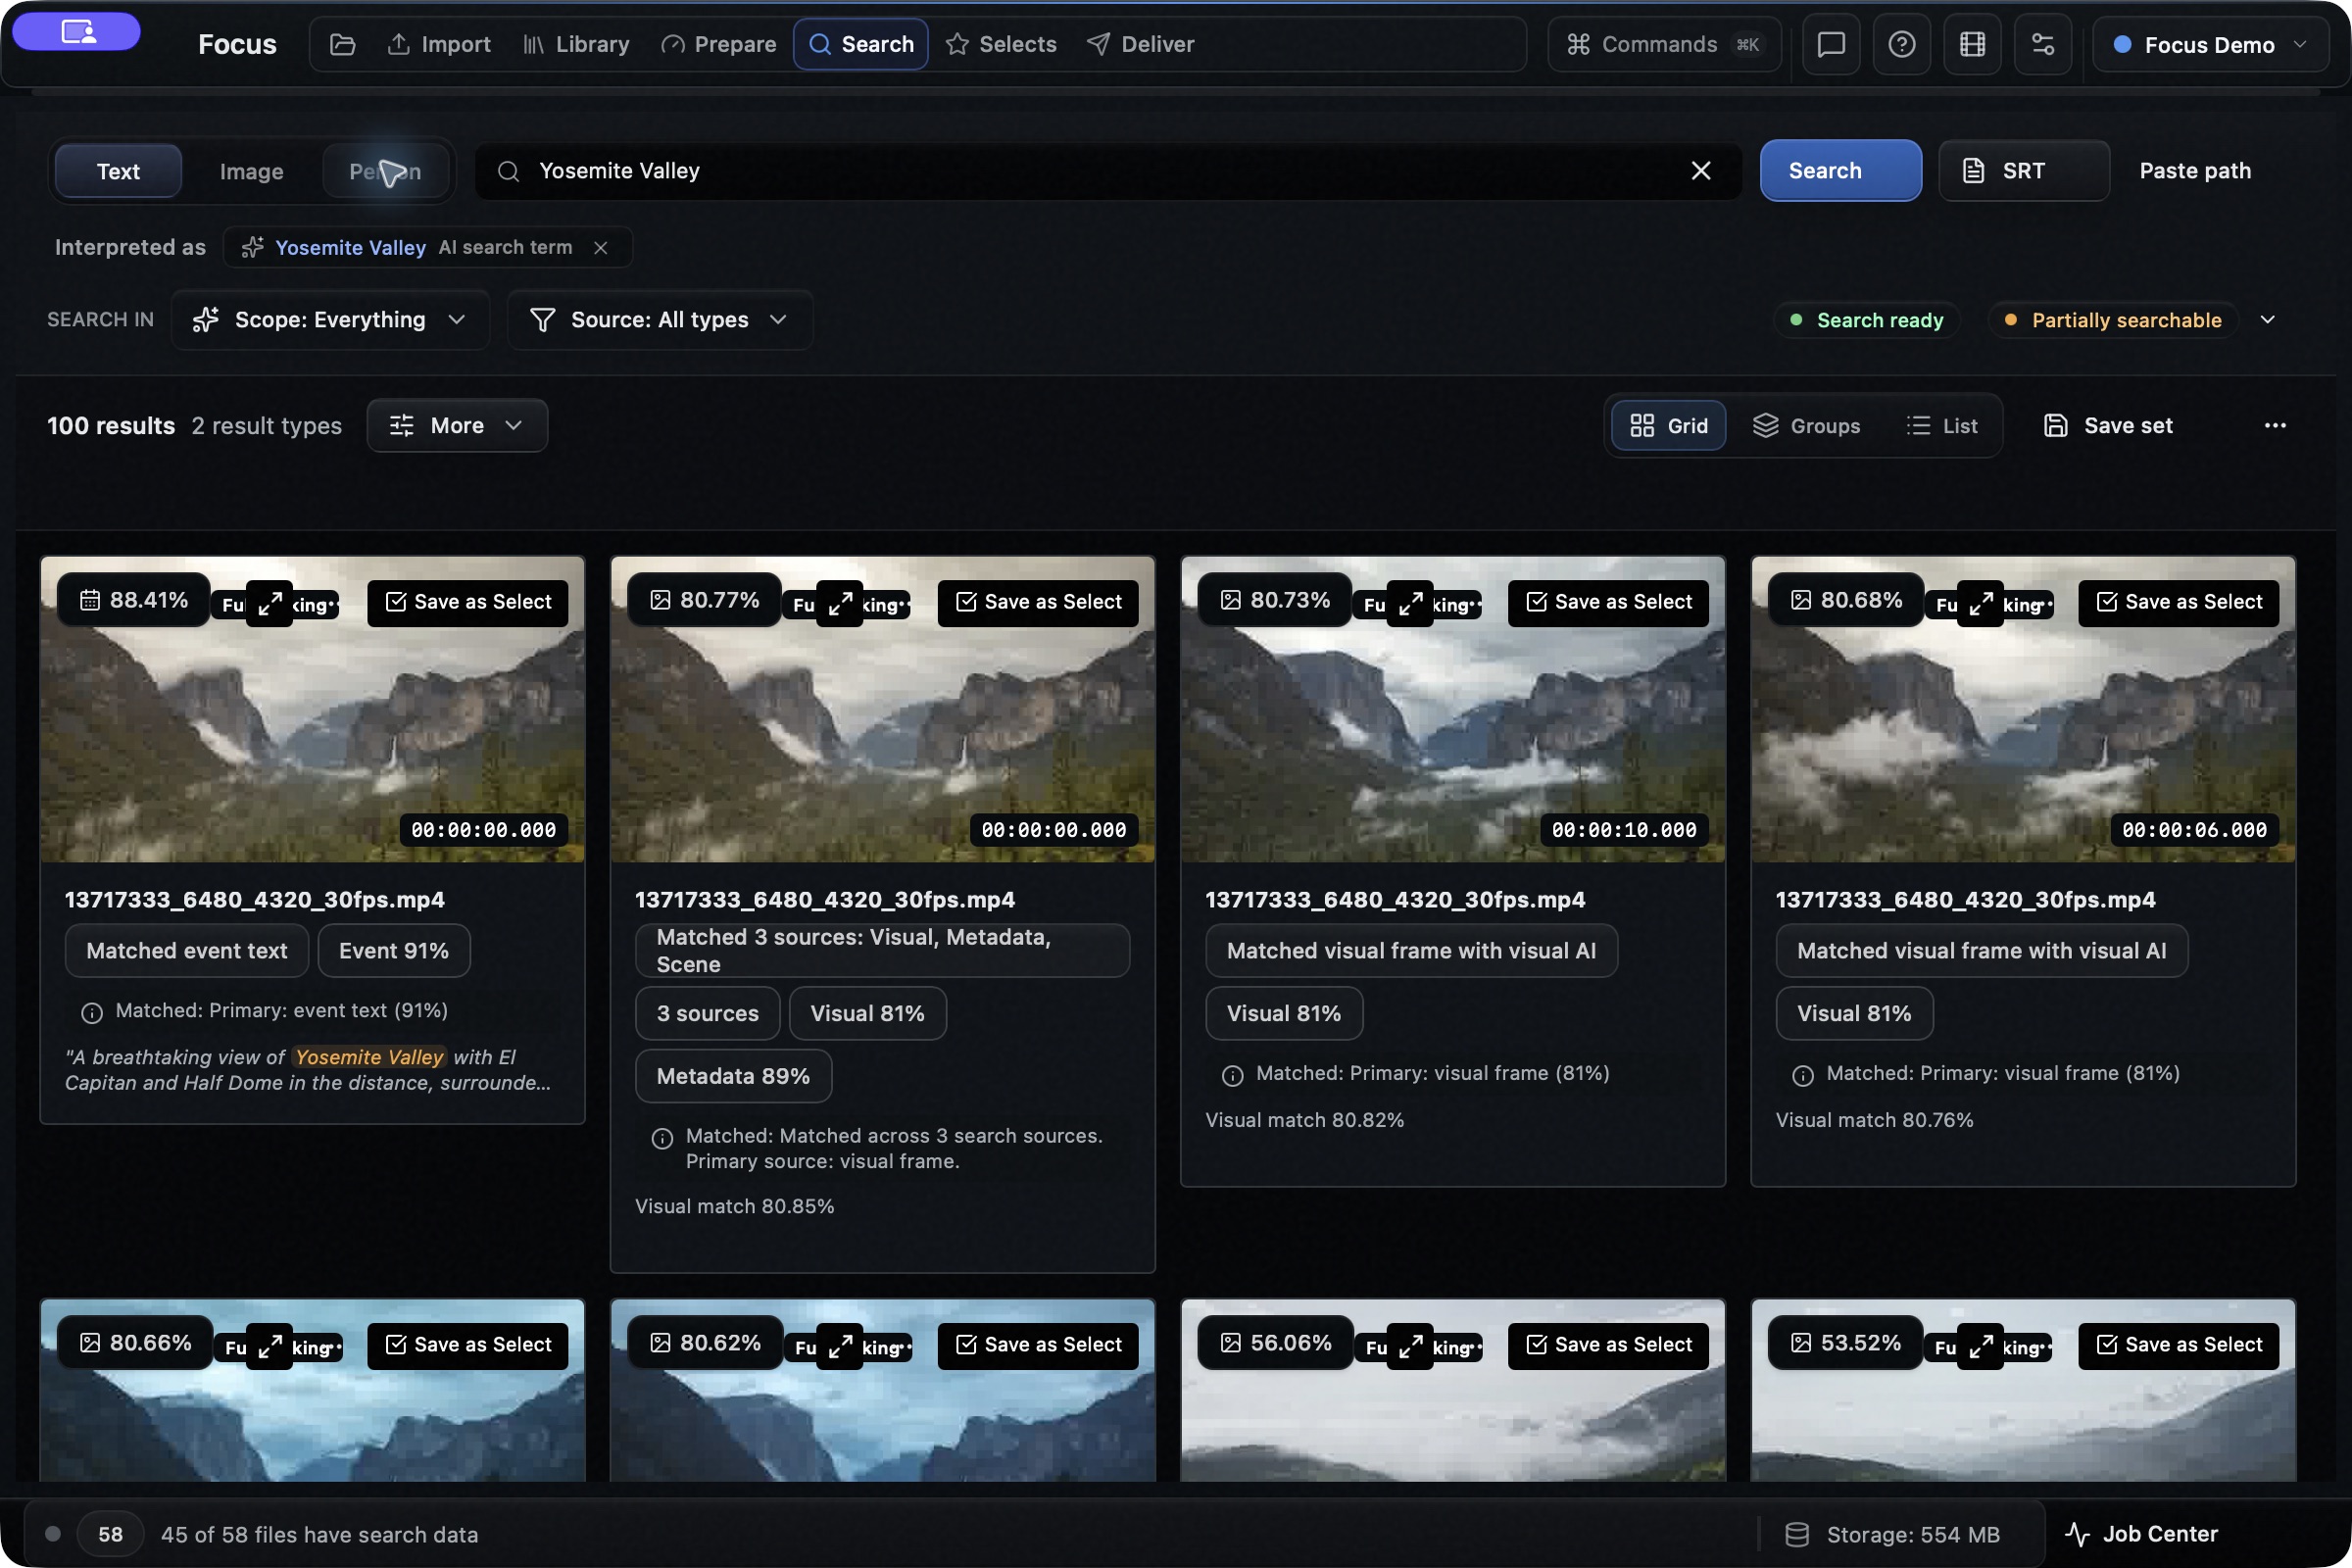Expand the 56.06% result card preview
The width and height of the screenshot is (2352, 1568).
1410,1347
